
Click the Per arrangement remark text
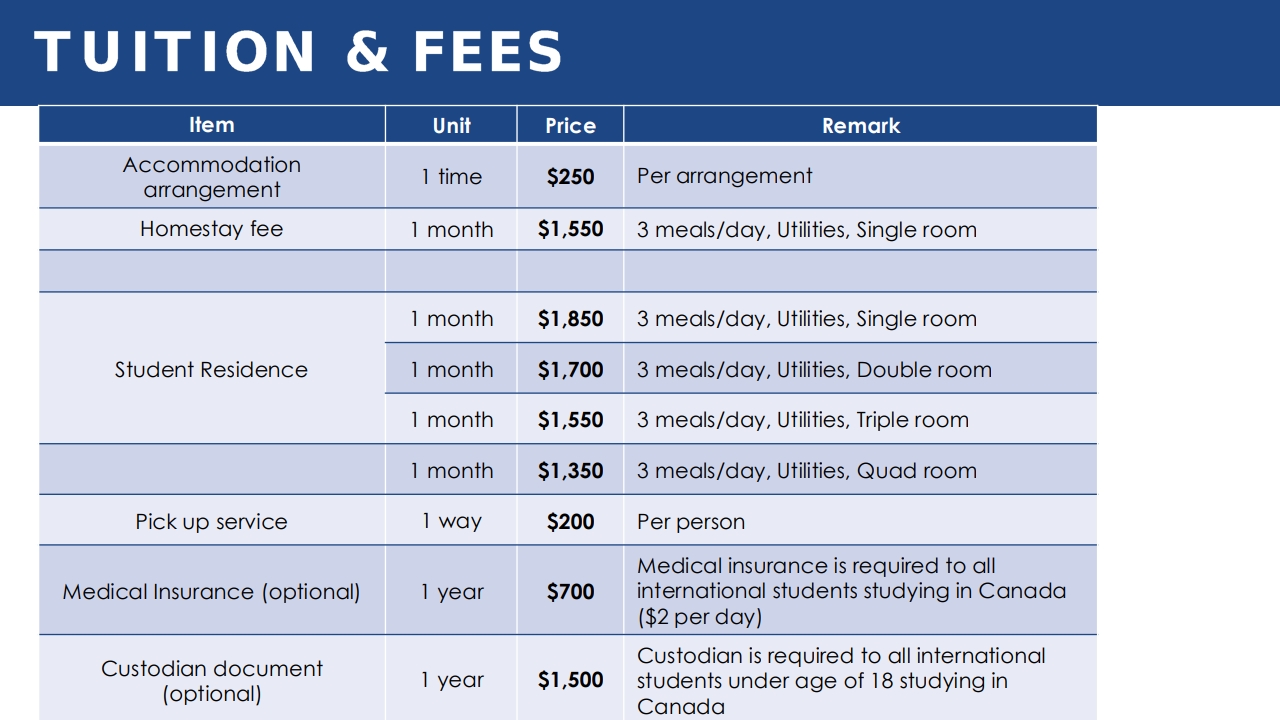[x=725, y=176]
